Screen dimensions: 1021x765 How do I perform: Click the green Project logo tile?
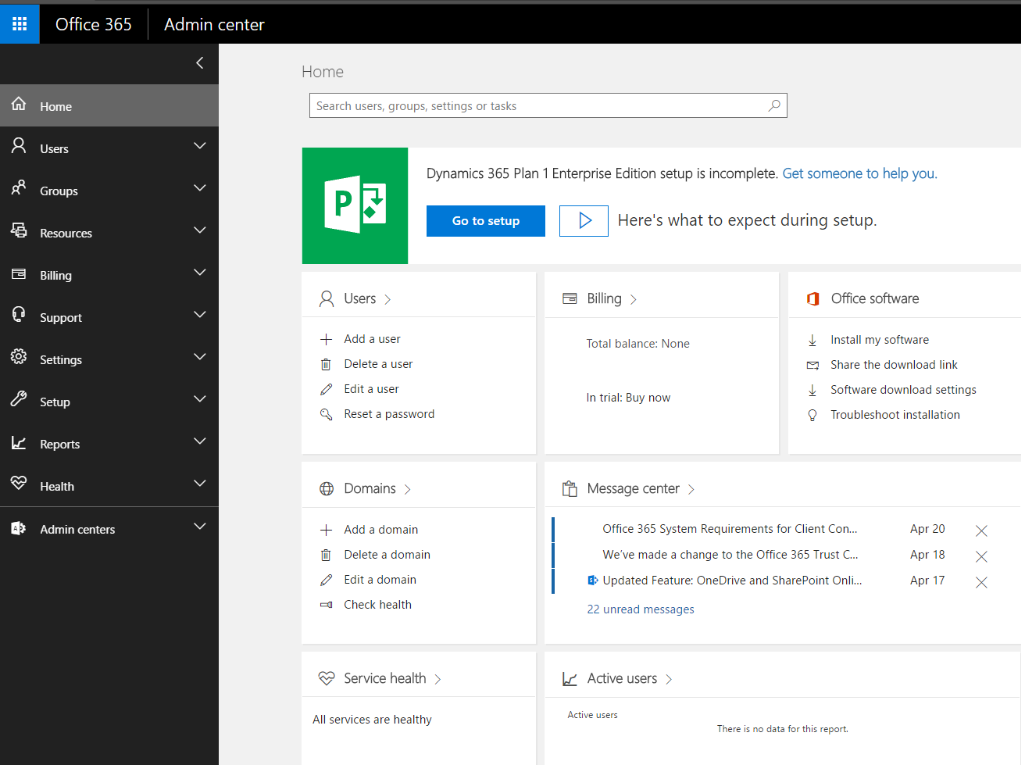[355, 206]
